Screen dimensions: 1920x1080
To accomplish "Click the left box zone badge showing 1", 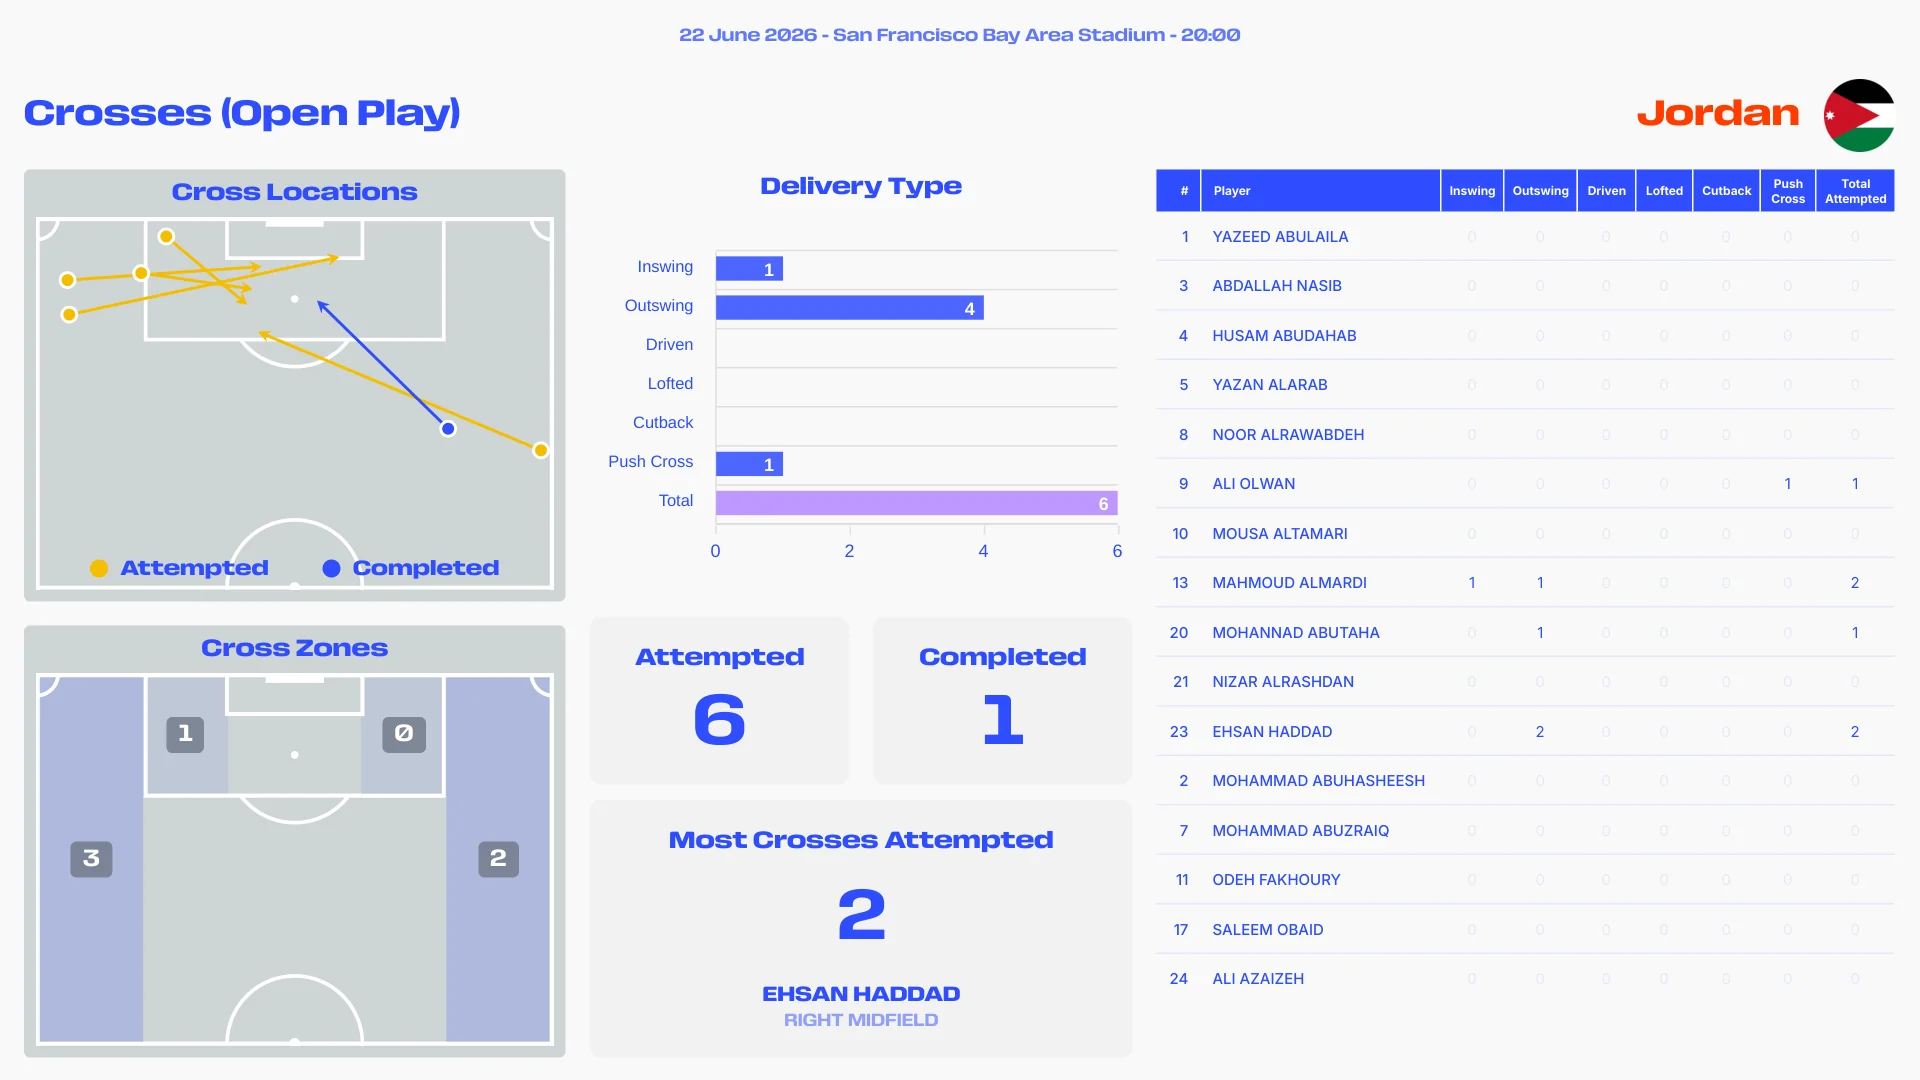I will tap(185, 734).
